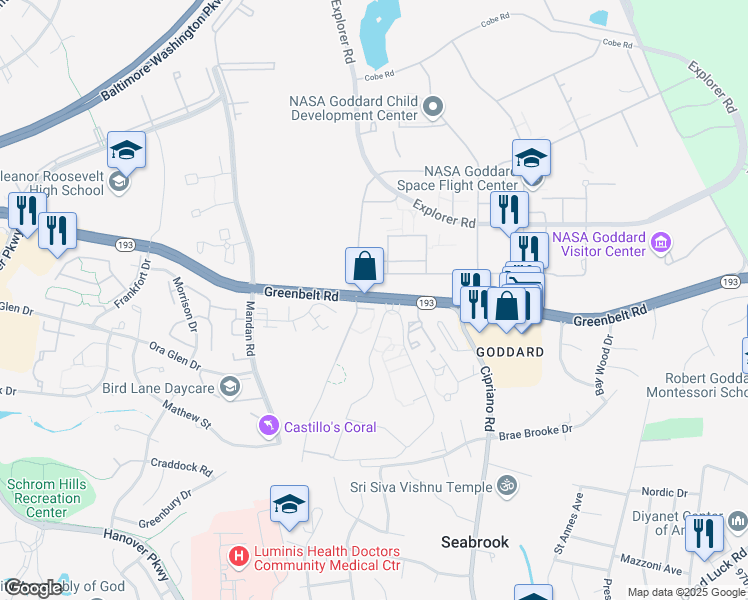Open the school marker near Luminis Health Medical Ctr
The width and height of the screenshot is (748, 600).
click(x=289, y=504)
